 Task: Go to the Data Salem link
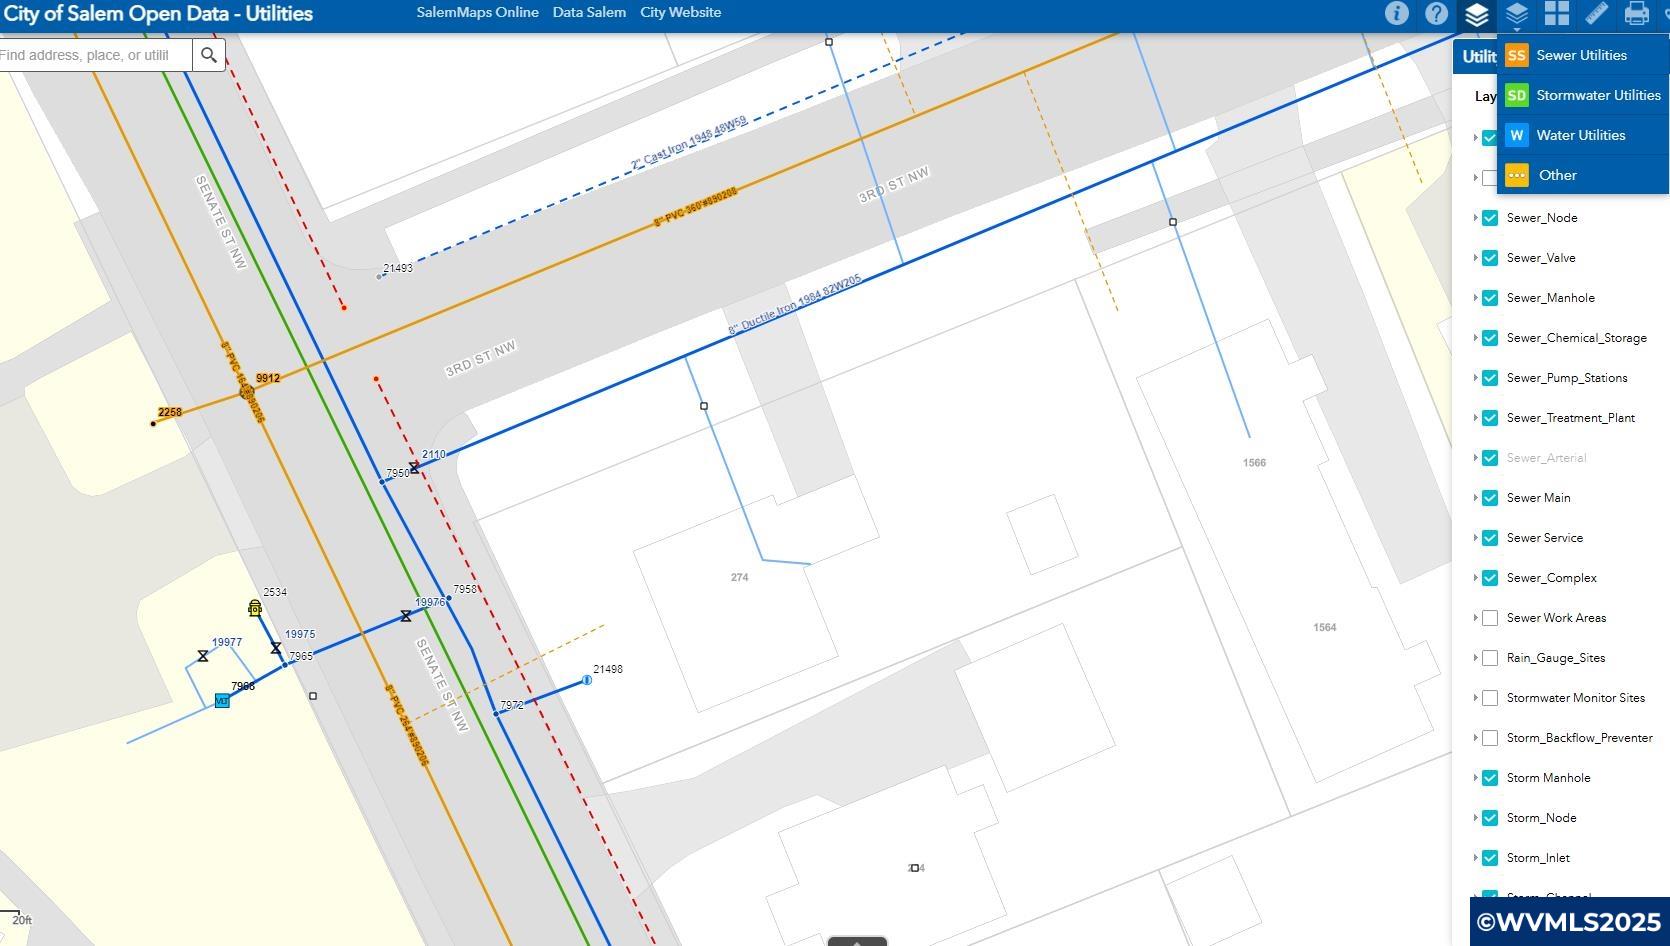tap(589, 13)
